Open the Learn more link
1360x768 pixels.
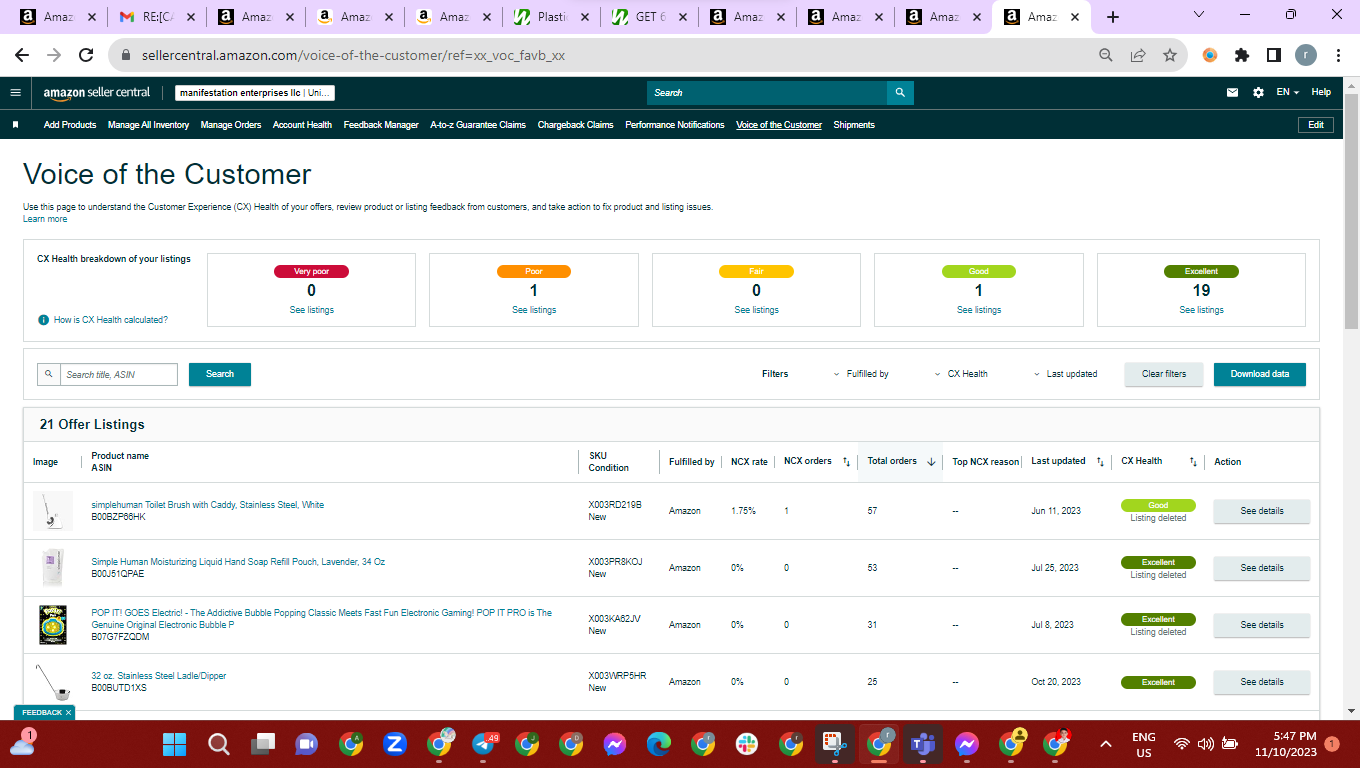click(45, 219)
